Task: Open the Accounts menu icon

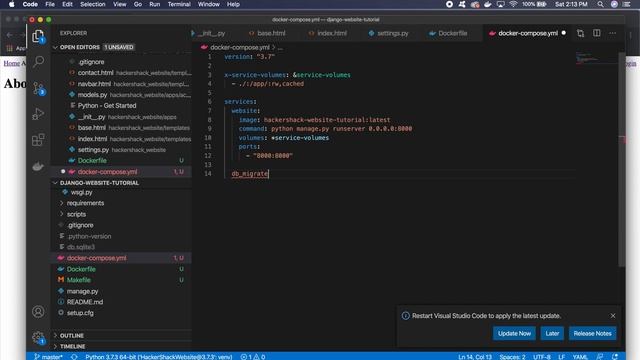Action: (x=38, y=311)
